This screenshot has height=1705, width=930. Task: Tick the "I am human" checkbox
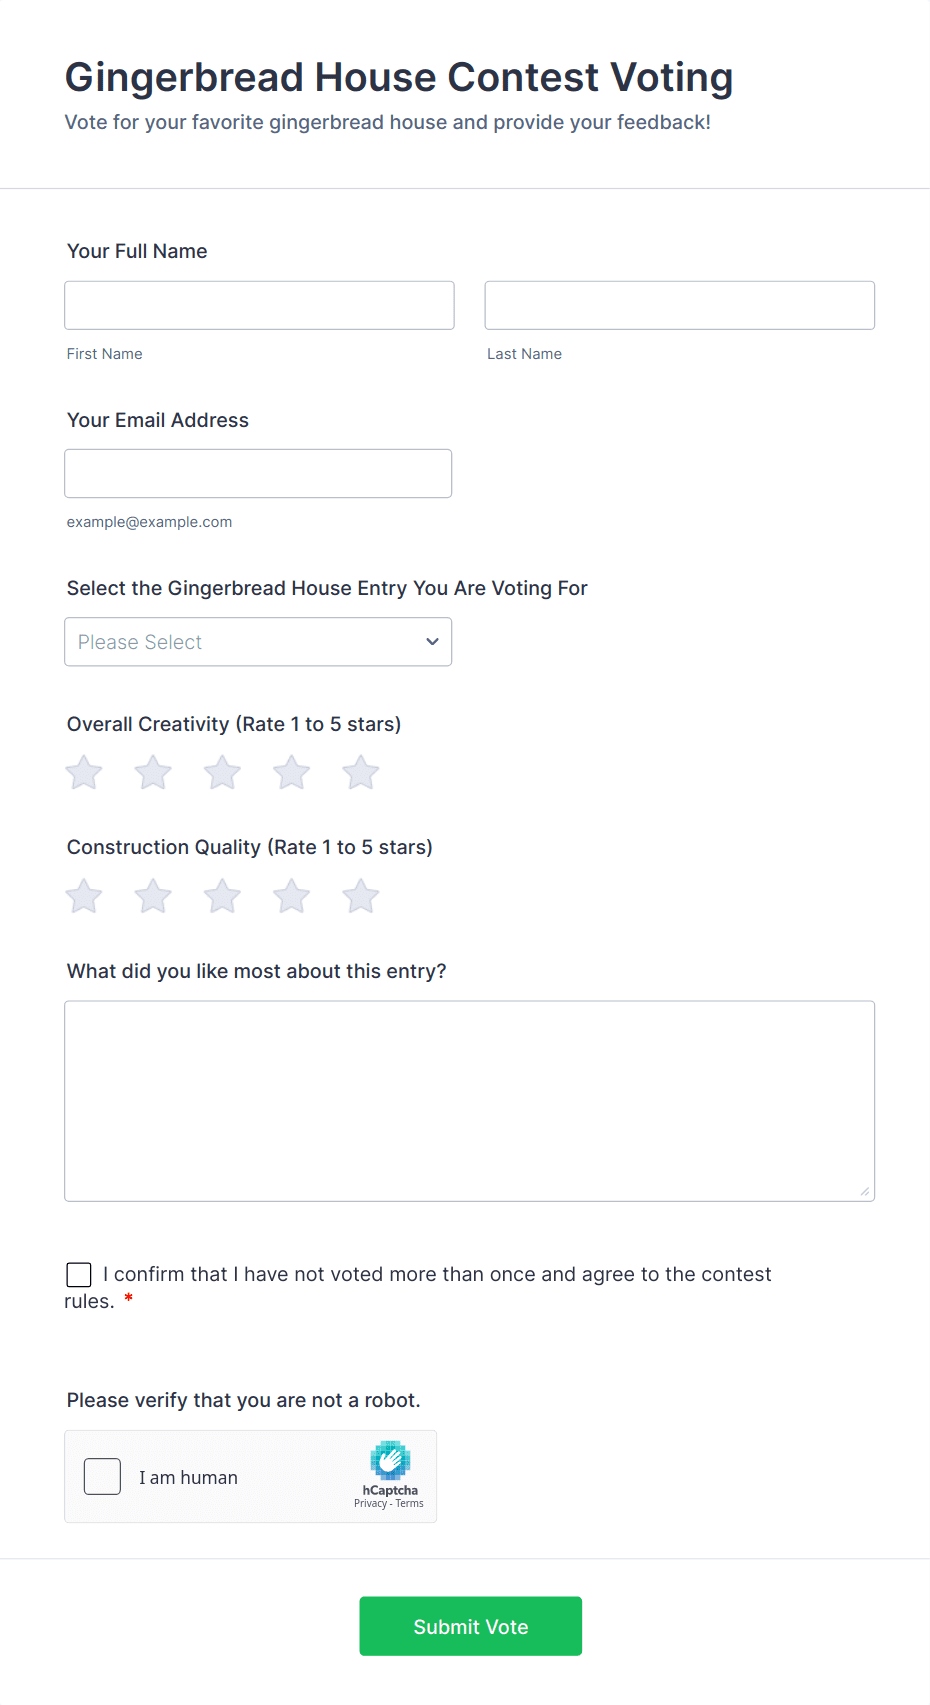pyautogui.click(x=102, y=1477)
